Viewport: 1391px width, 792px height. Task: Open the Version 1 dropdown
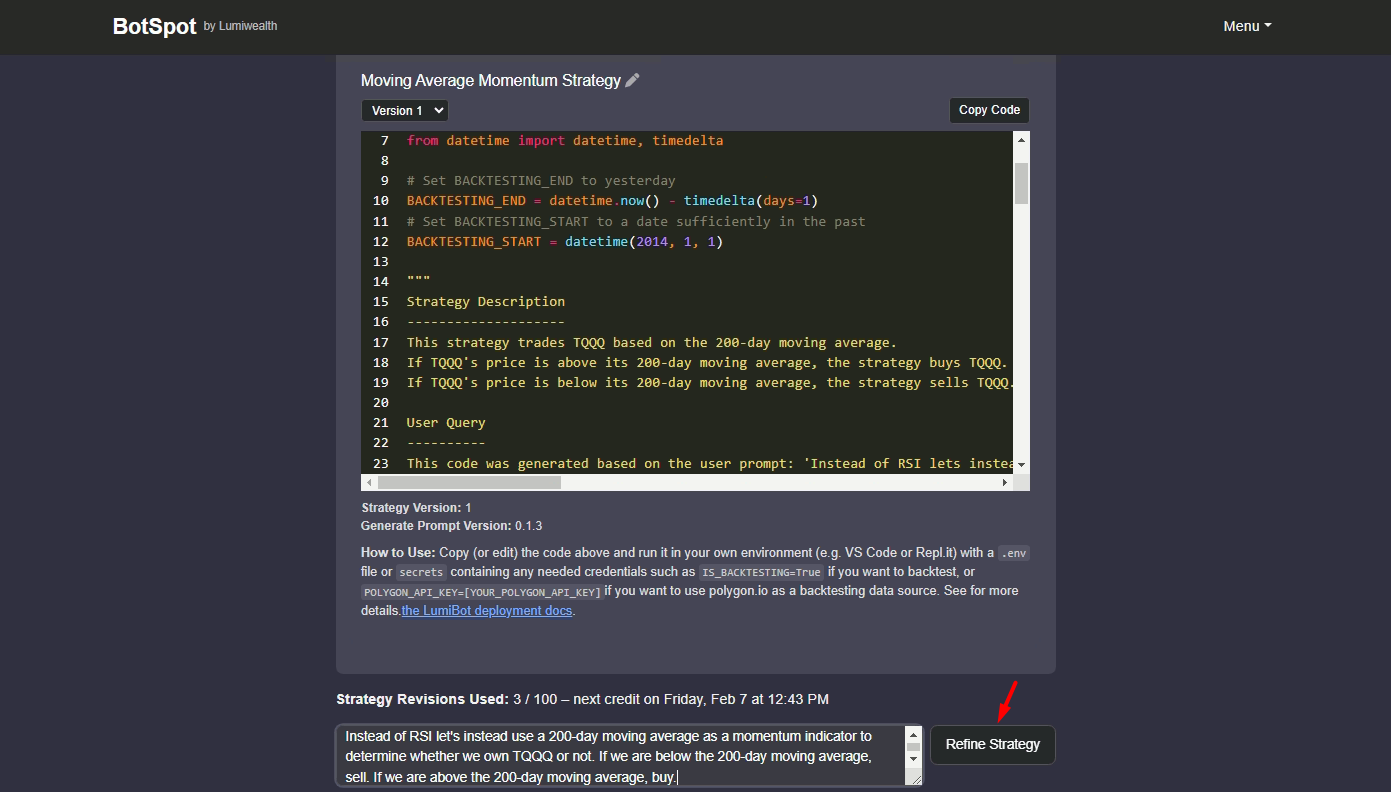pos(404,110)
